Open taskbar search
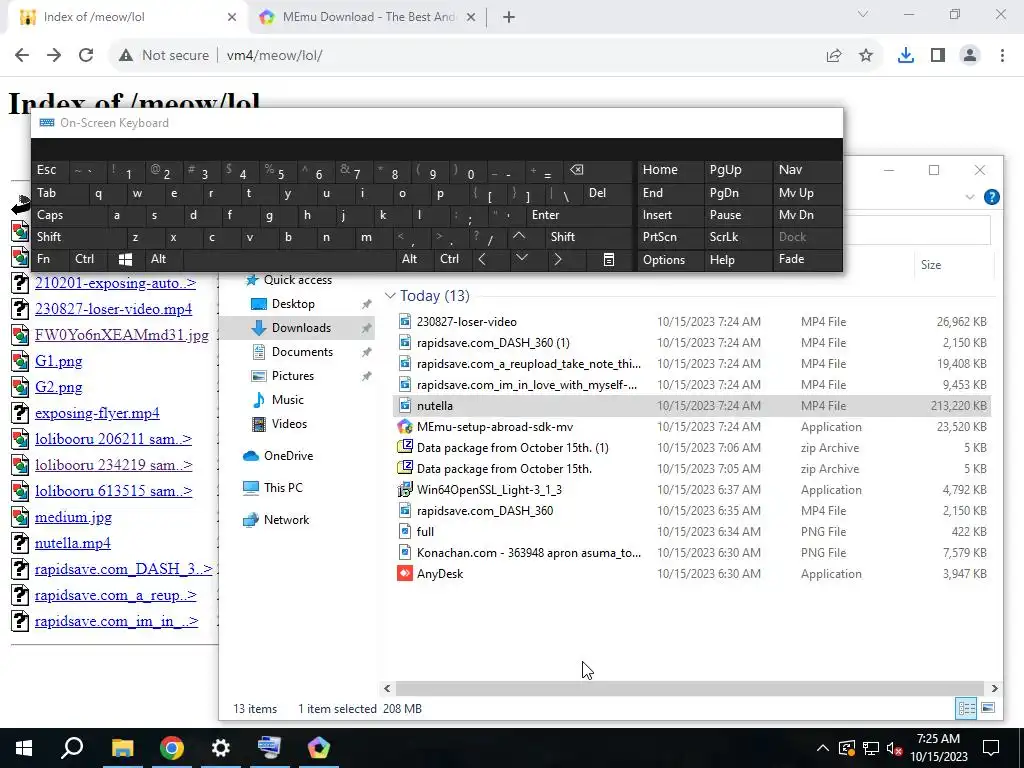 point(72,748)
